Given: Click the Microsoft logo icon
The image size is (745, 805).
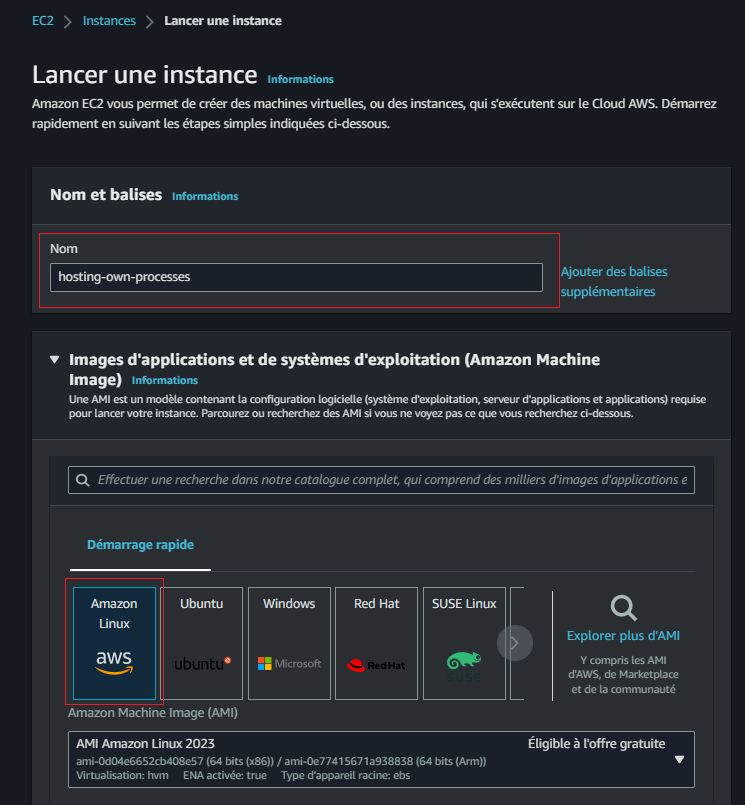Looking at the screenshot, I should coord(290,664).
